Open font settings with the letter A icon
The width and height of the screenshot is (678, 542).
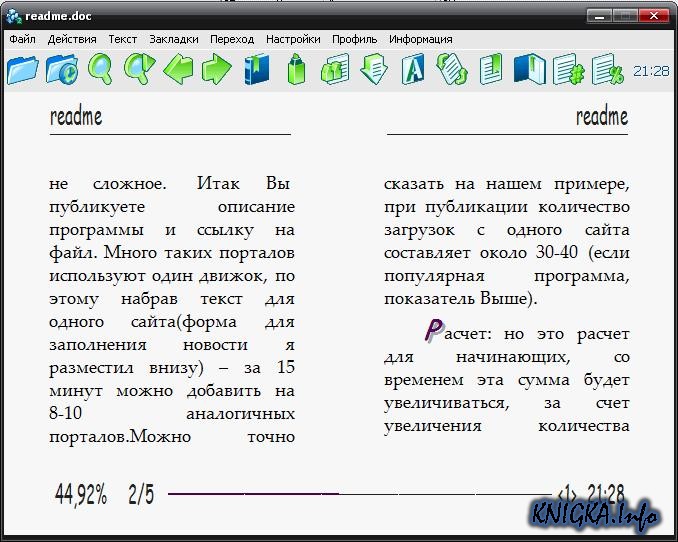(413, 69)
